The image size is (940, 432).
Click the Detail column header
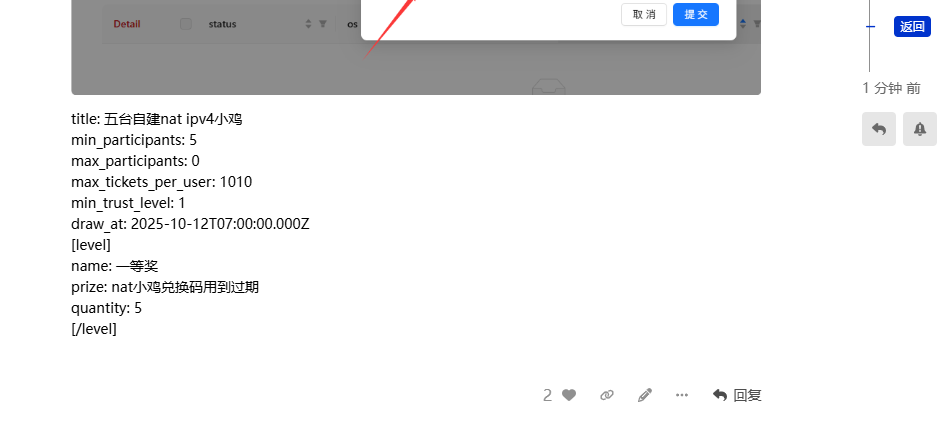(x=126, y=24)
